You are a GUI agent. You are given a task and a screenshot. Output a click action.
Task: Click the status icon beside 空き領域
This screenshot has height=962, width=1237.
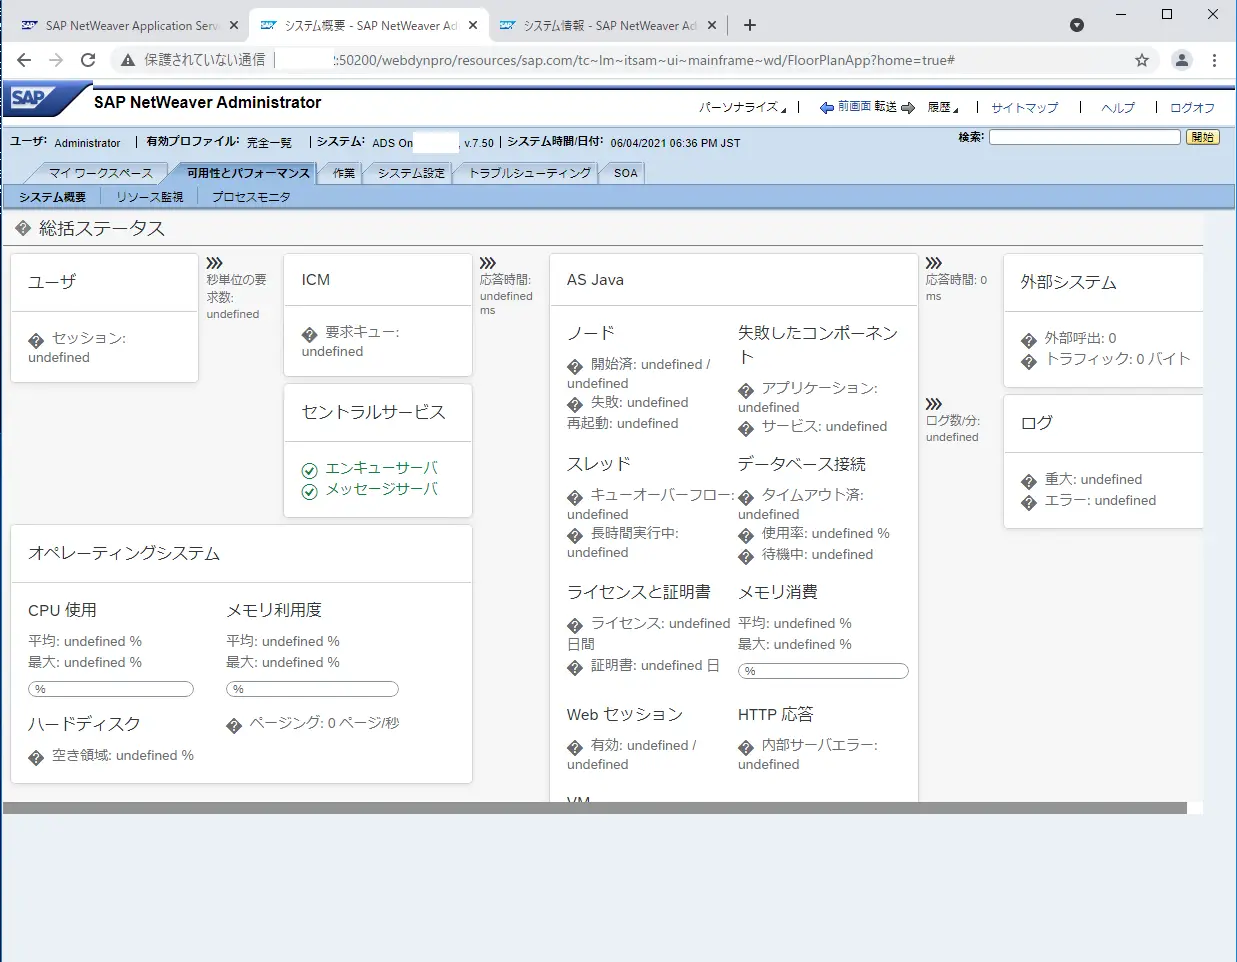coord(36,758)
